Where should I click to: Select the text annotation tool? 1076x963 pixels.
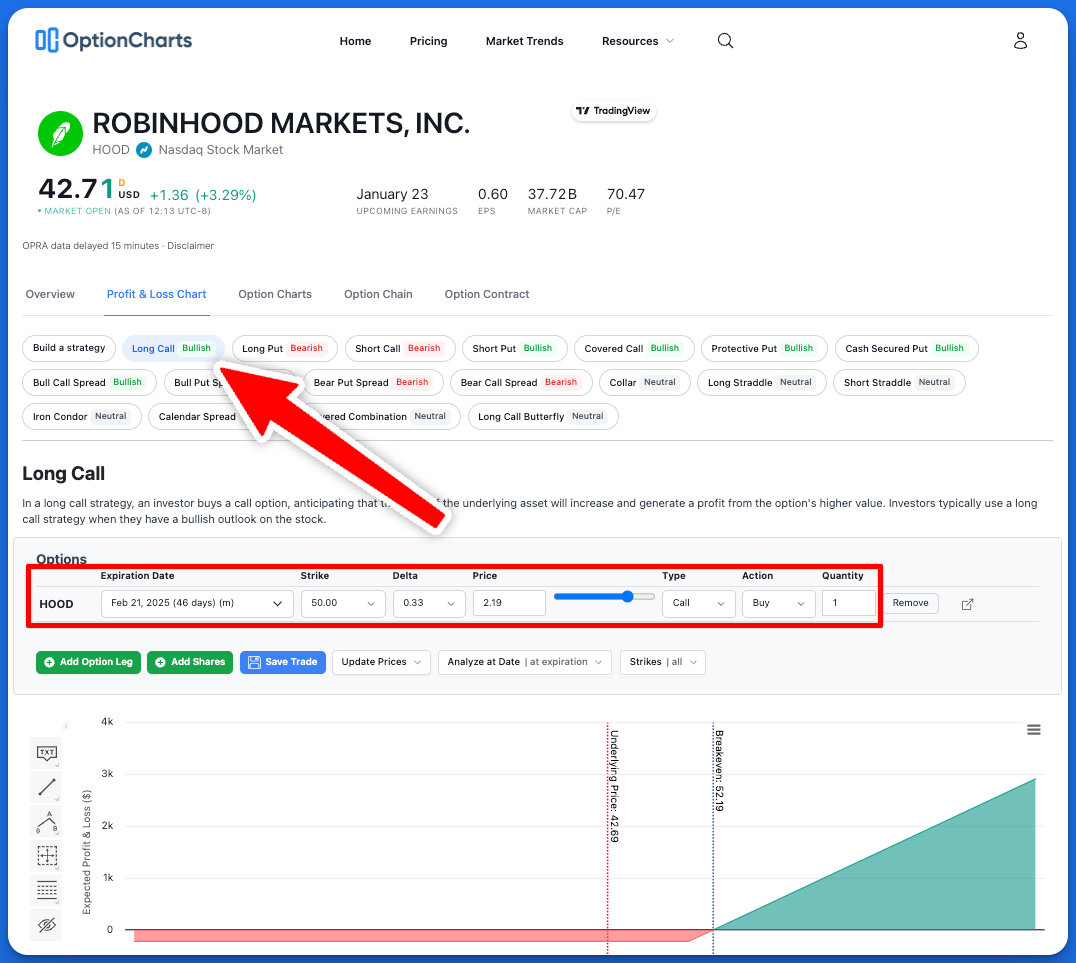click(47, 753)
